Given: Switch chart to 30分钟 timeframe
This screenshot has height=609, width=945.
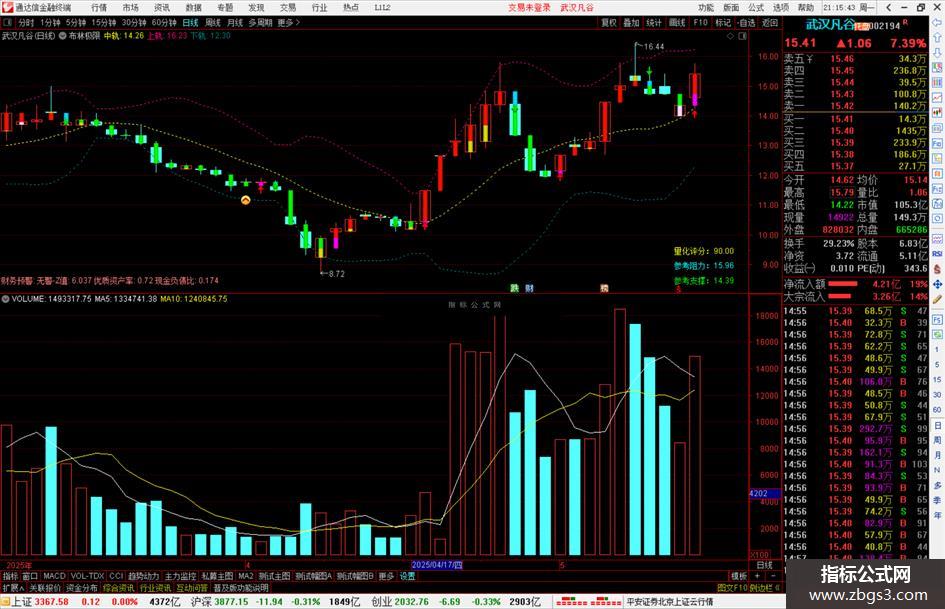Looking at the screenshot, I should coord(134,23).
